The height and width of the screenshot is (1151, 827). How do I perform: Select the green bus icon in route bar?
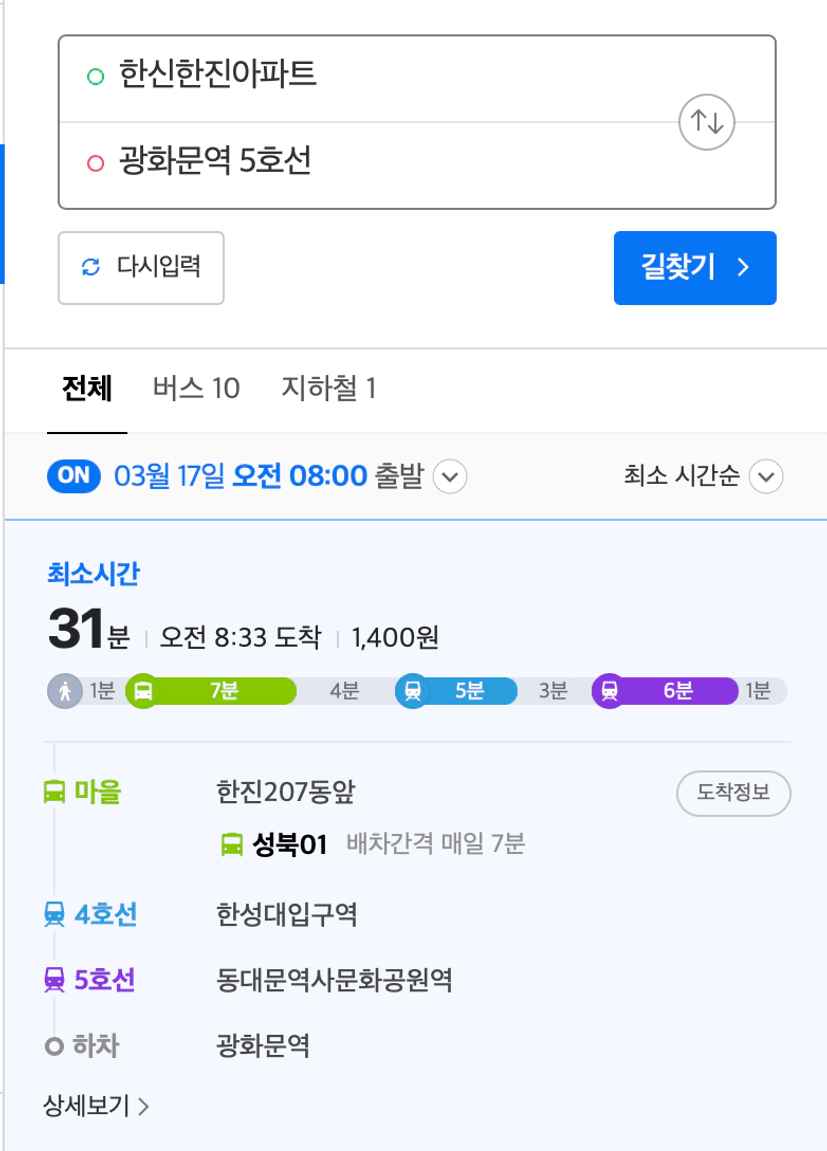[143, 691]
